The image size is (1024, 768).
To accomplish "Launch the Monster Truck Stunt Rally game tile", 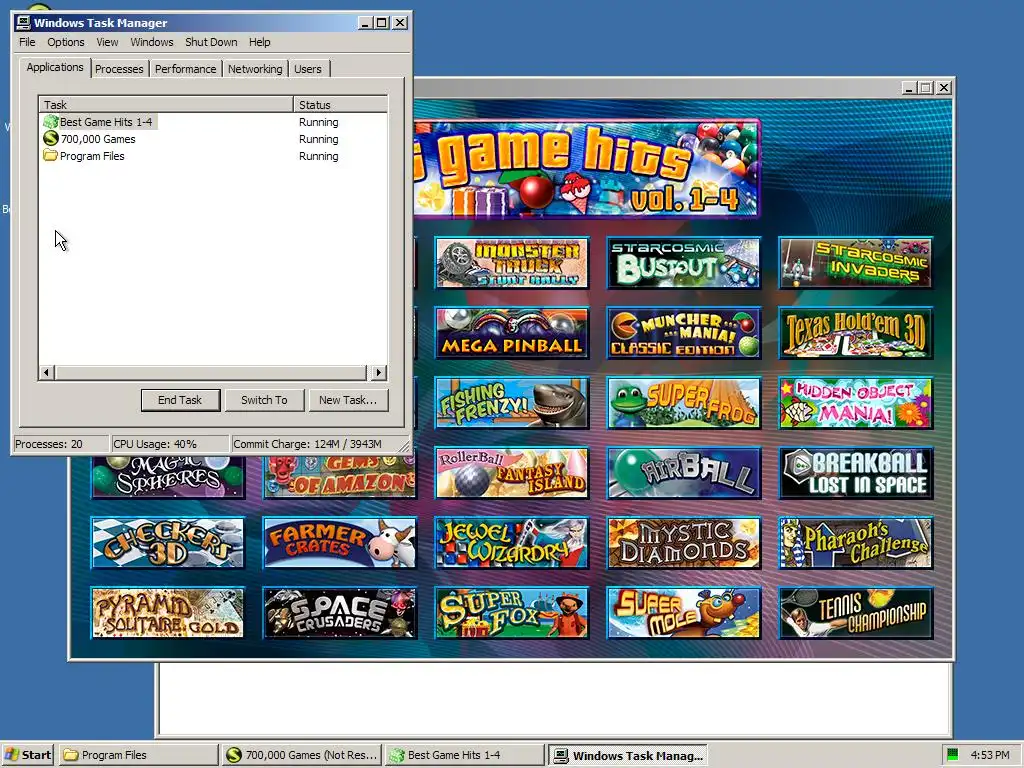I will point(512,263).
